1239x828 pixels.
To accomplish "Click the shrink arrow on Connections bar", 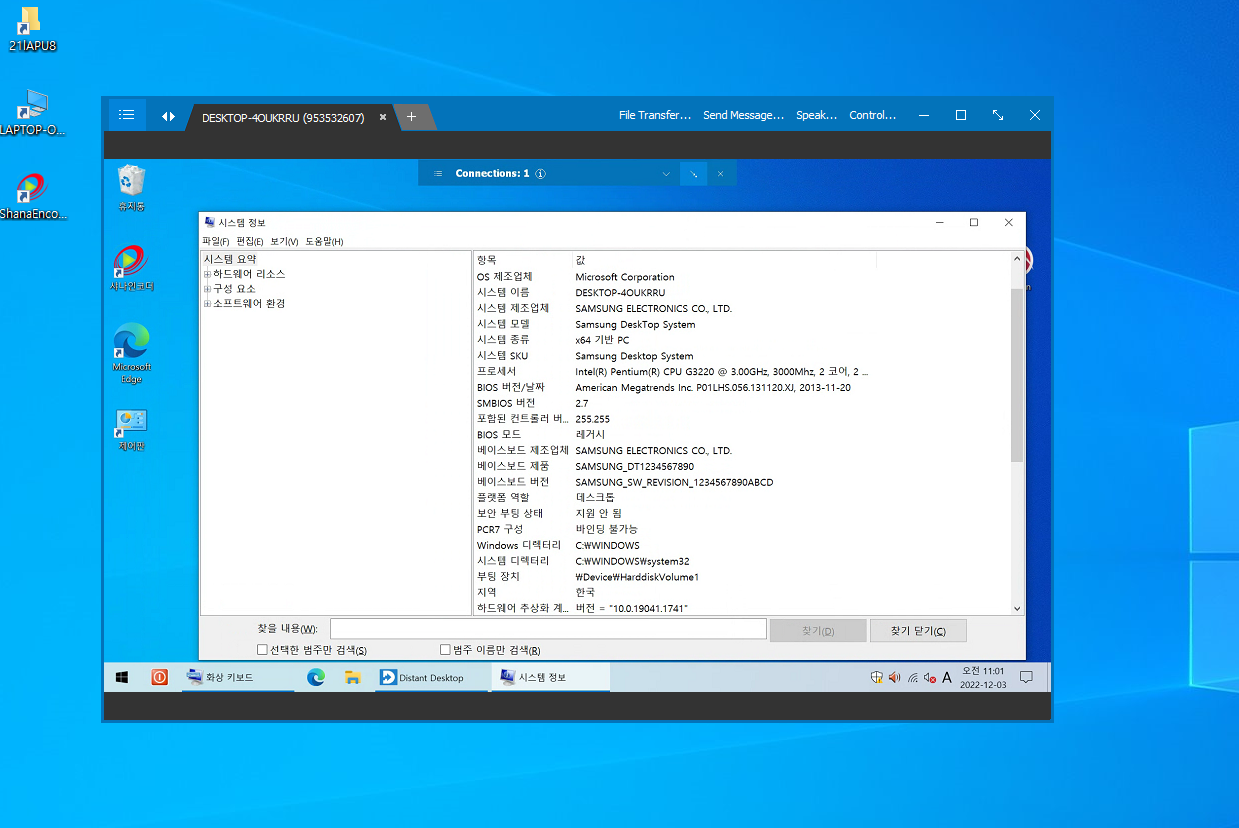I will click(693, 173).
